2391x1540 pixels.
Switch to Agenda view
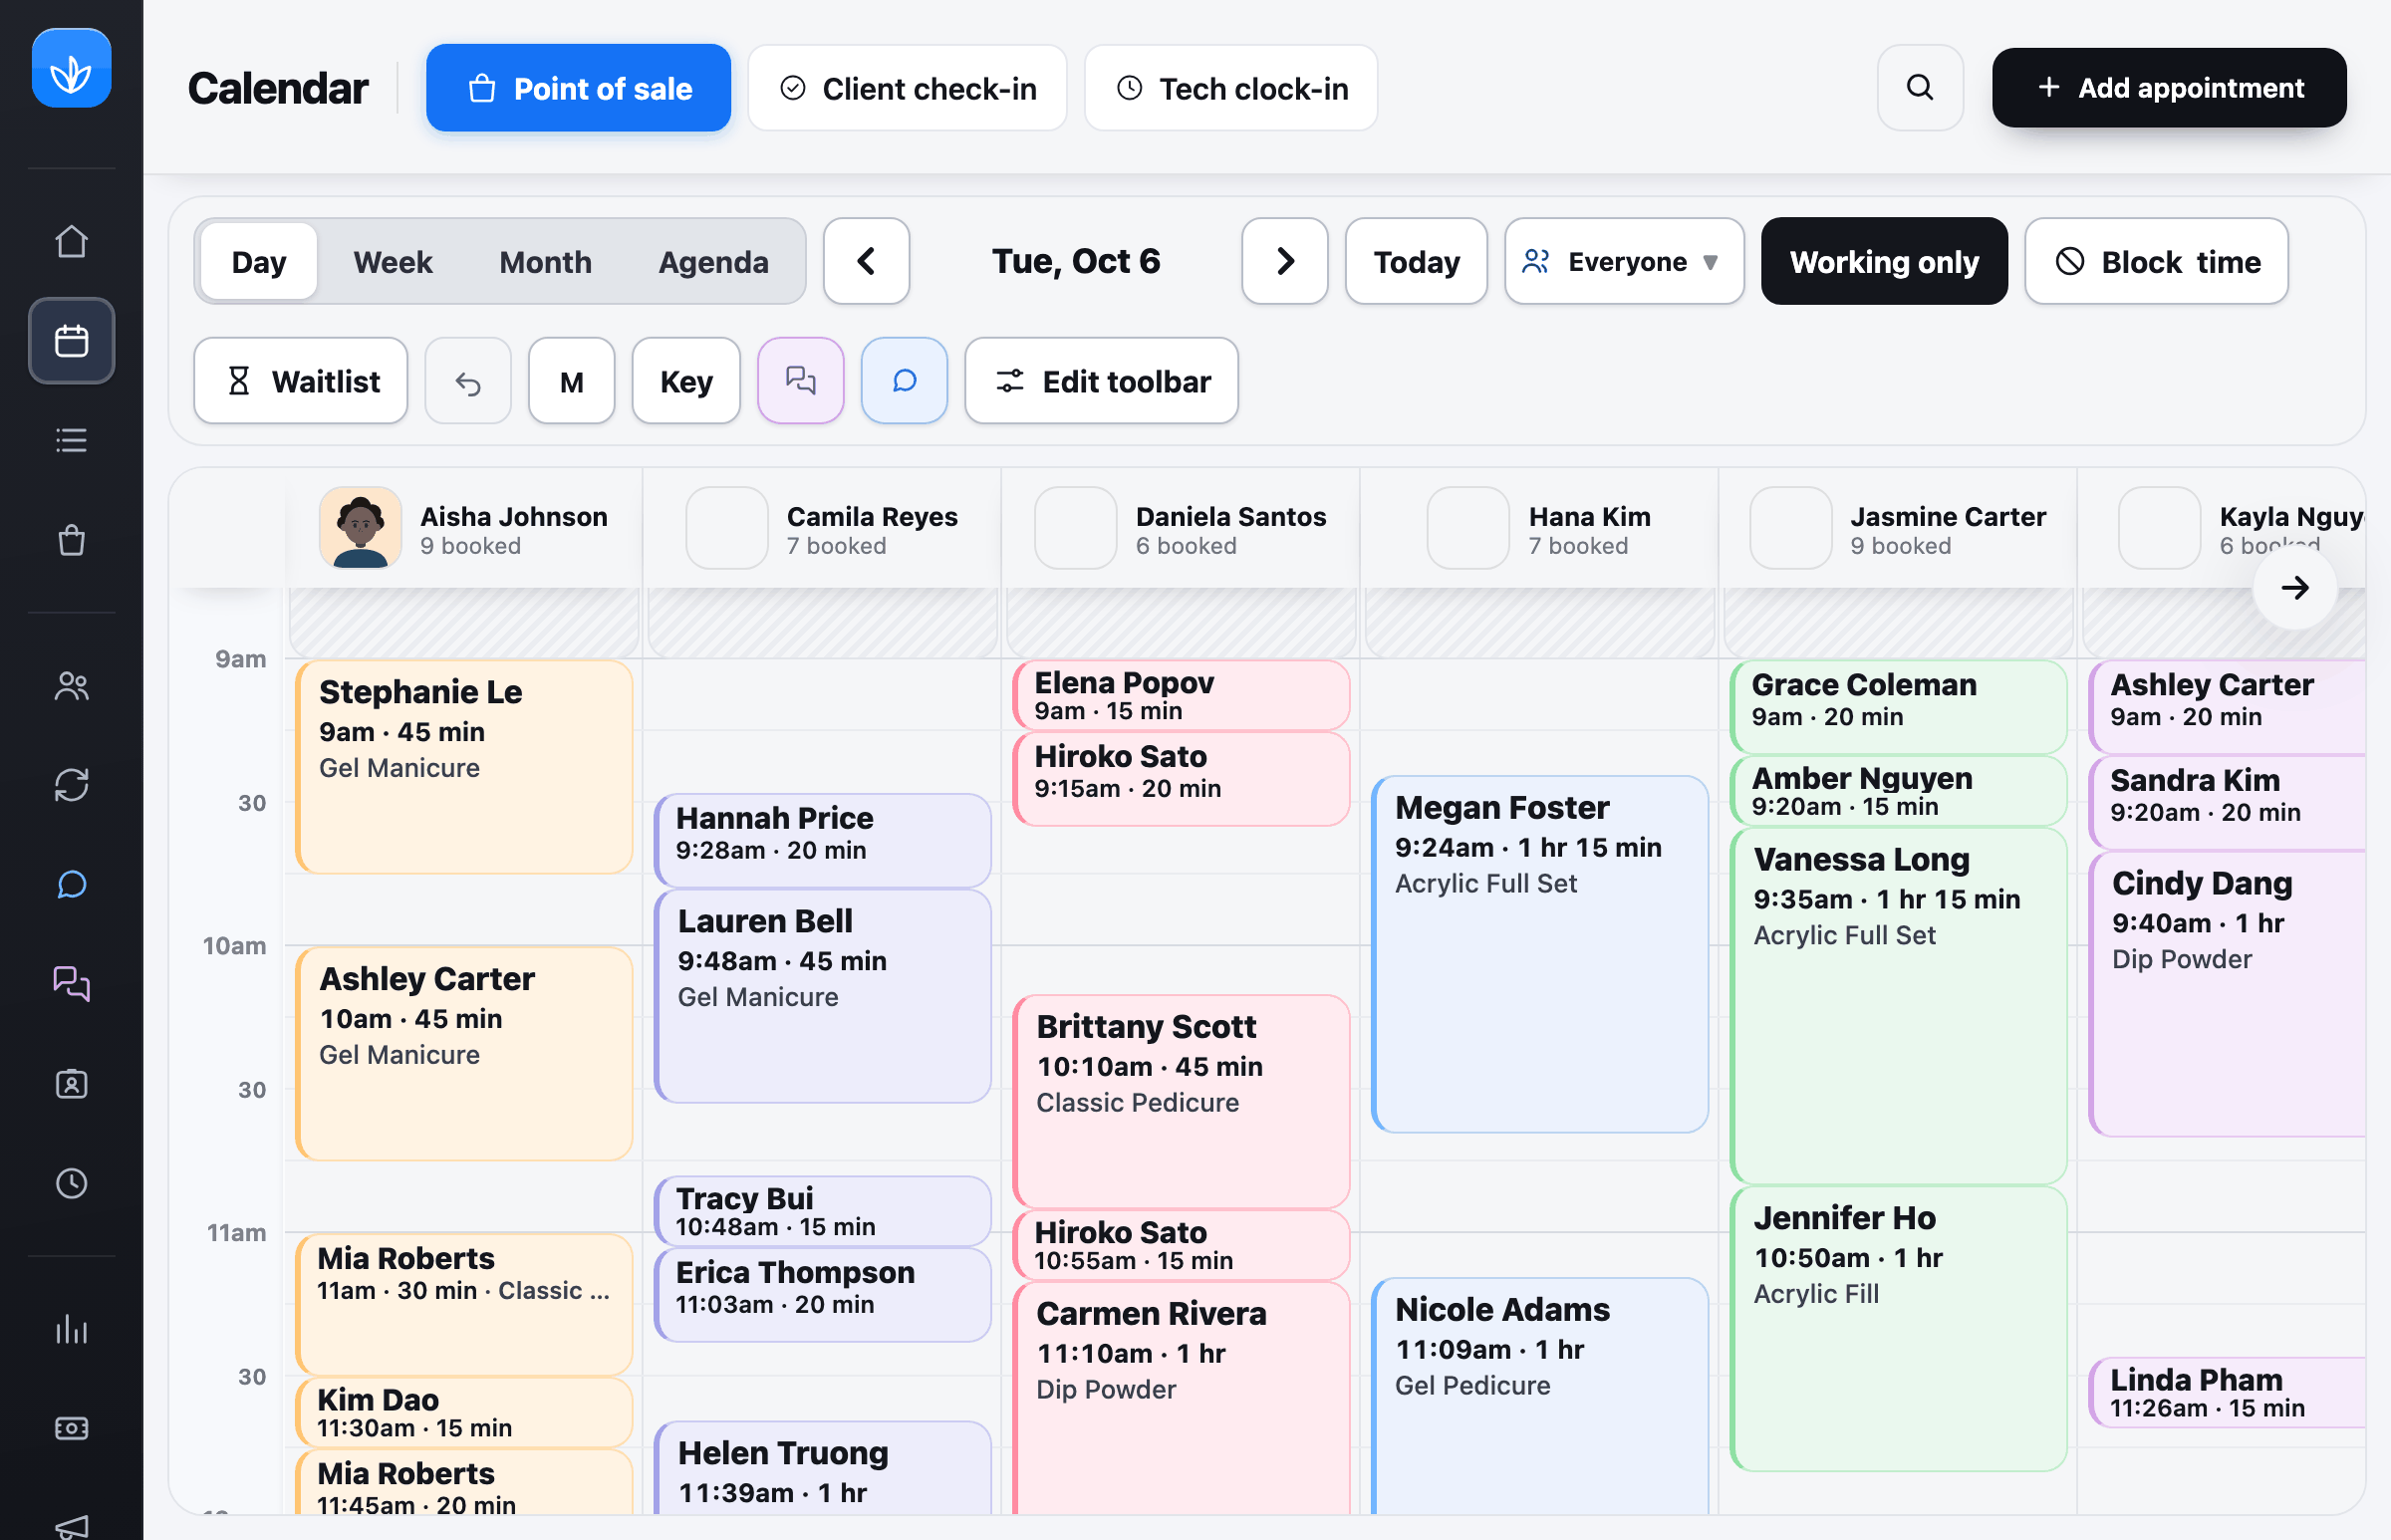[x=713, y=262]
